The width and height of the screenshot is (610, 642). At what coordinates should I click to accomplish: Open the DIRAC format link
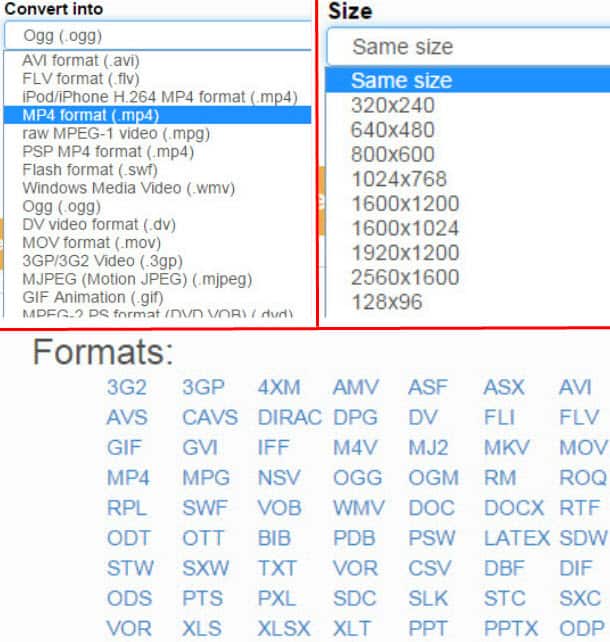point(289,418)
